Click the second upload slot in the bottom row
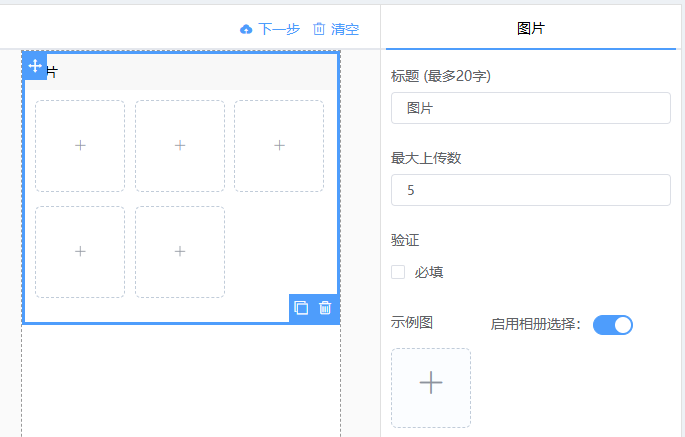 point(180,252)
